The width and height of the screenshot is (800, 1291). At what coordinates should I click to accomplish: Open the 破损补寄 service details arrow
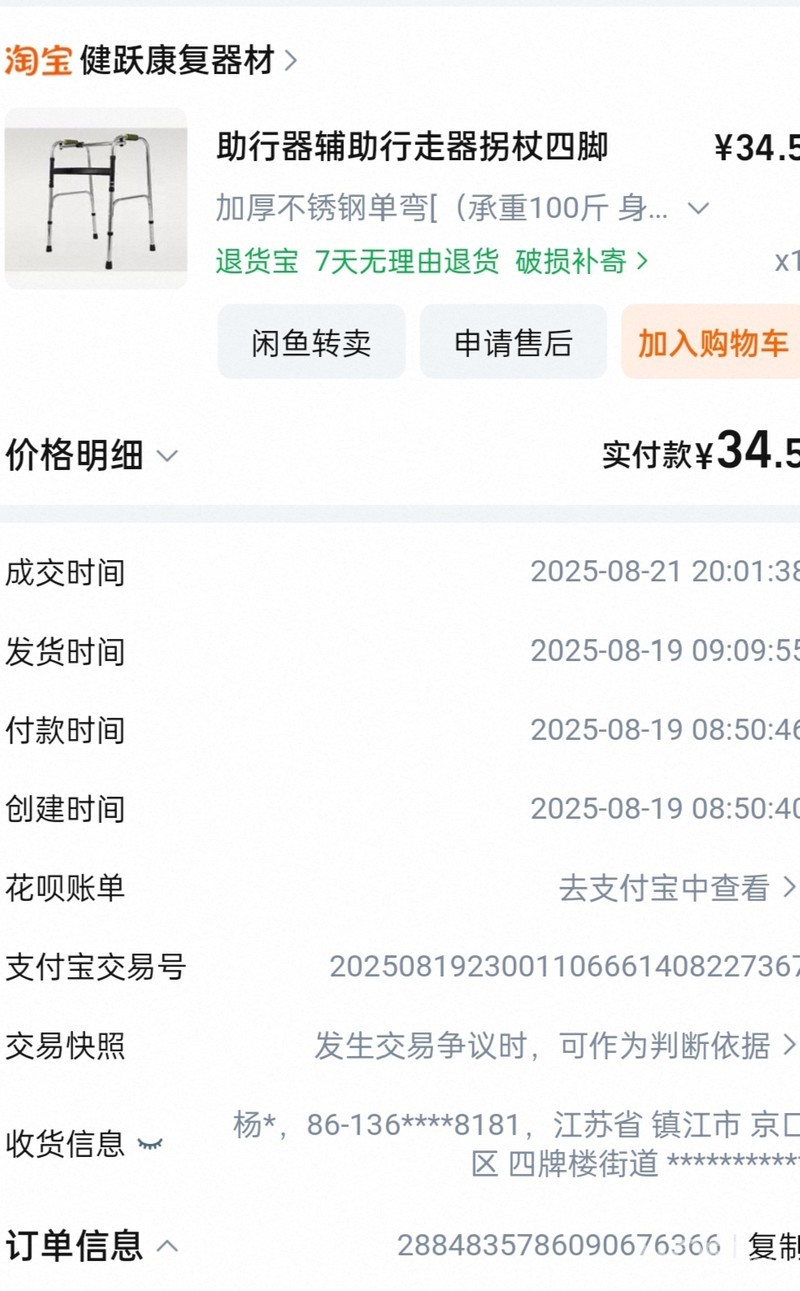(642, 262)
